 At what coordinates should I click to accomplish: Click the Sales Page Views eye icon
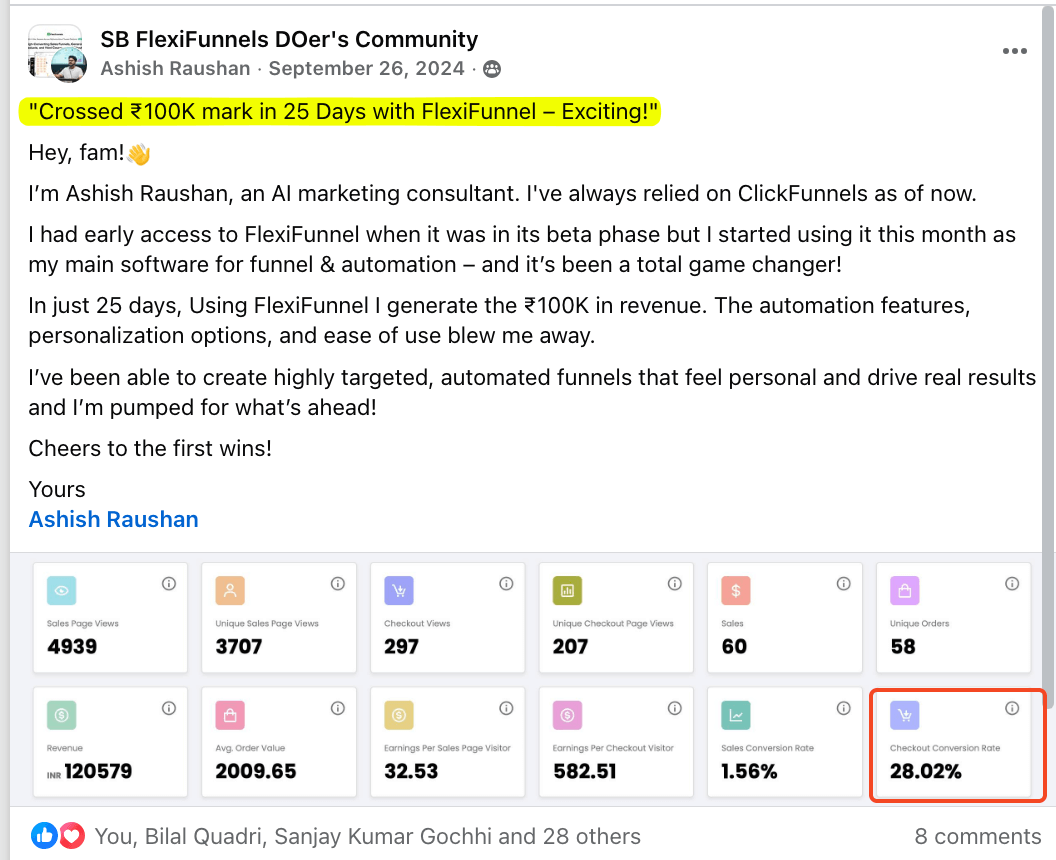(61, 591)
